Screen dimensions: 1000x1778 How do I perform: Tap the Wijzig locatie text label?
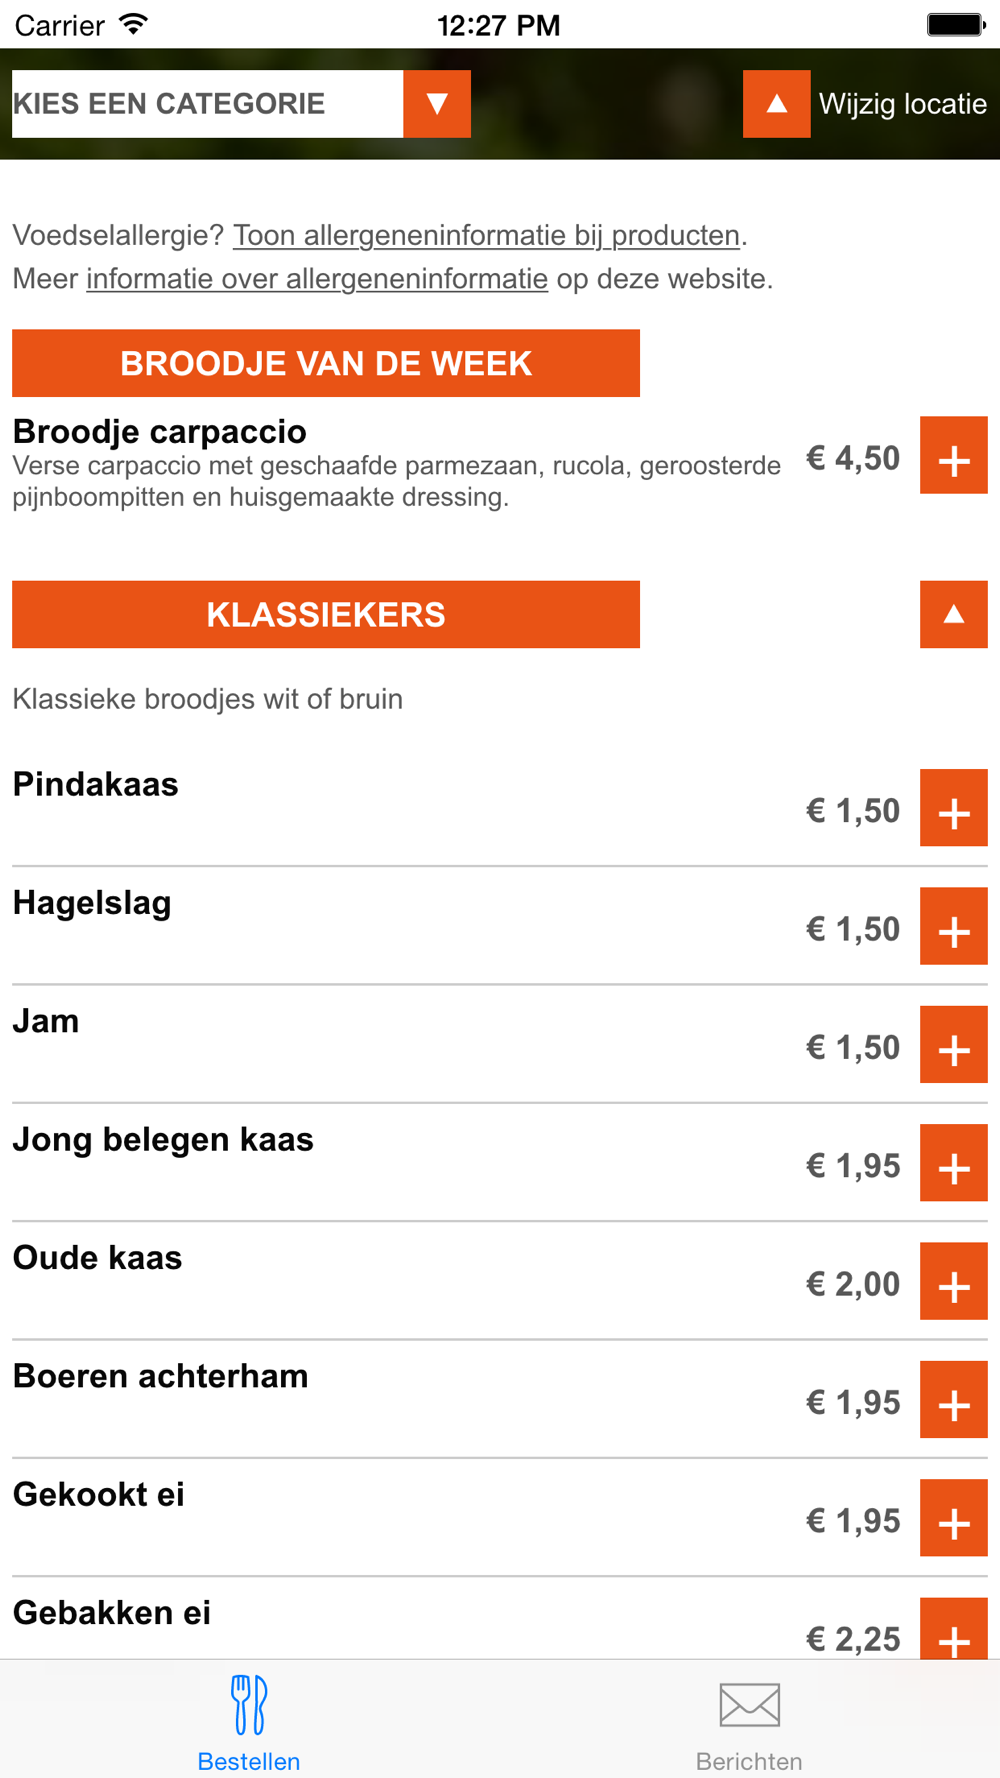[902, 104]
